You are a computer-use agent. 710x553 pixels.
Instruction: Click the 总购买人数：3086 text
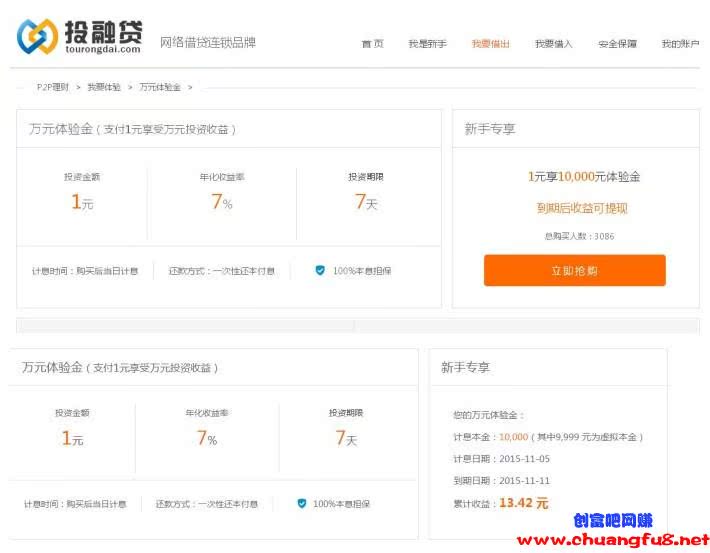coord(579,236)
